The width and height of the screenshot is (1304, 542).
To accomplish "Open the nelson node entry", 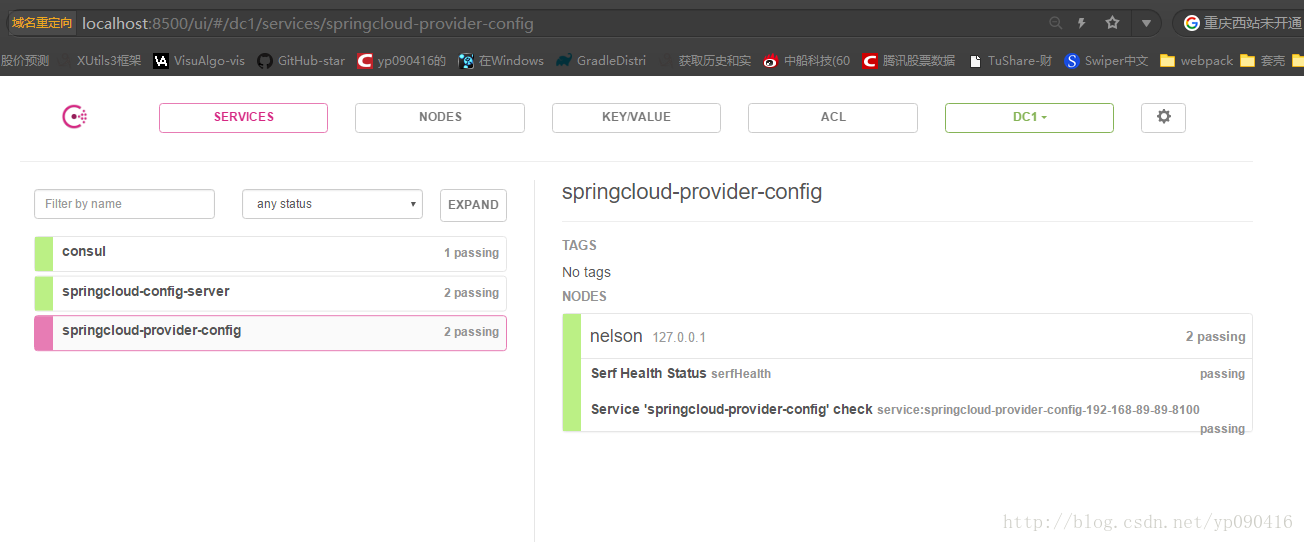I will [616, 337].
